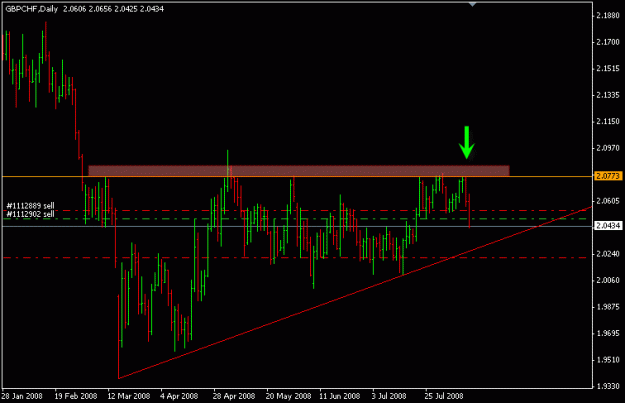Select the orange 2.0773 price label
The height and width of the screenshot is (403, 625).
pos(607,176)
